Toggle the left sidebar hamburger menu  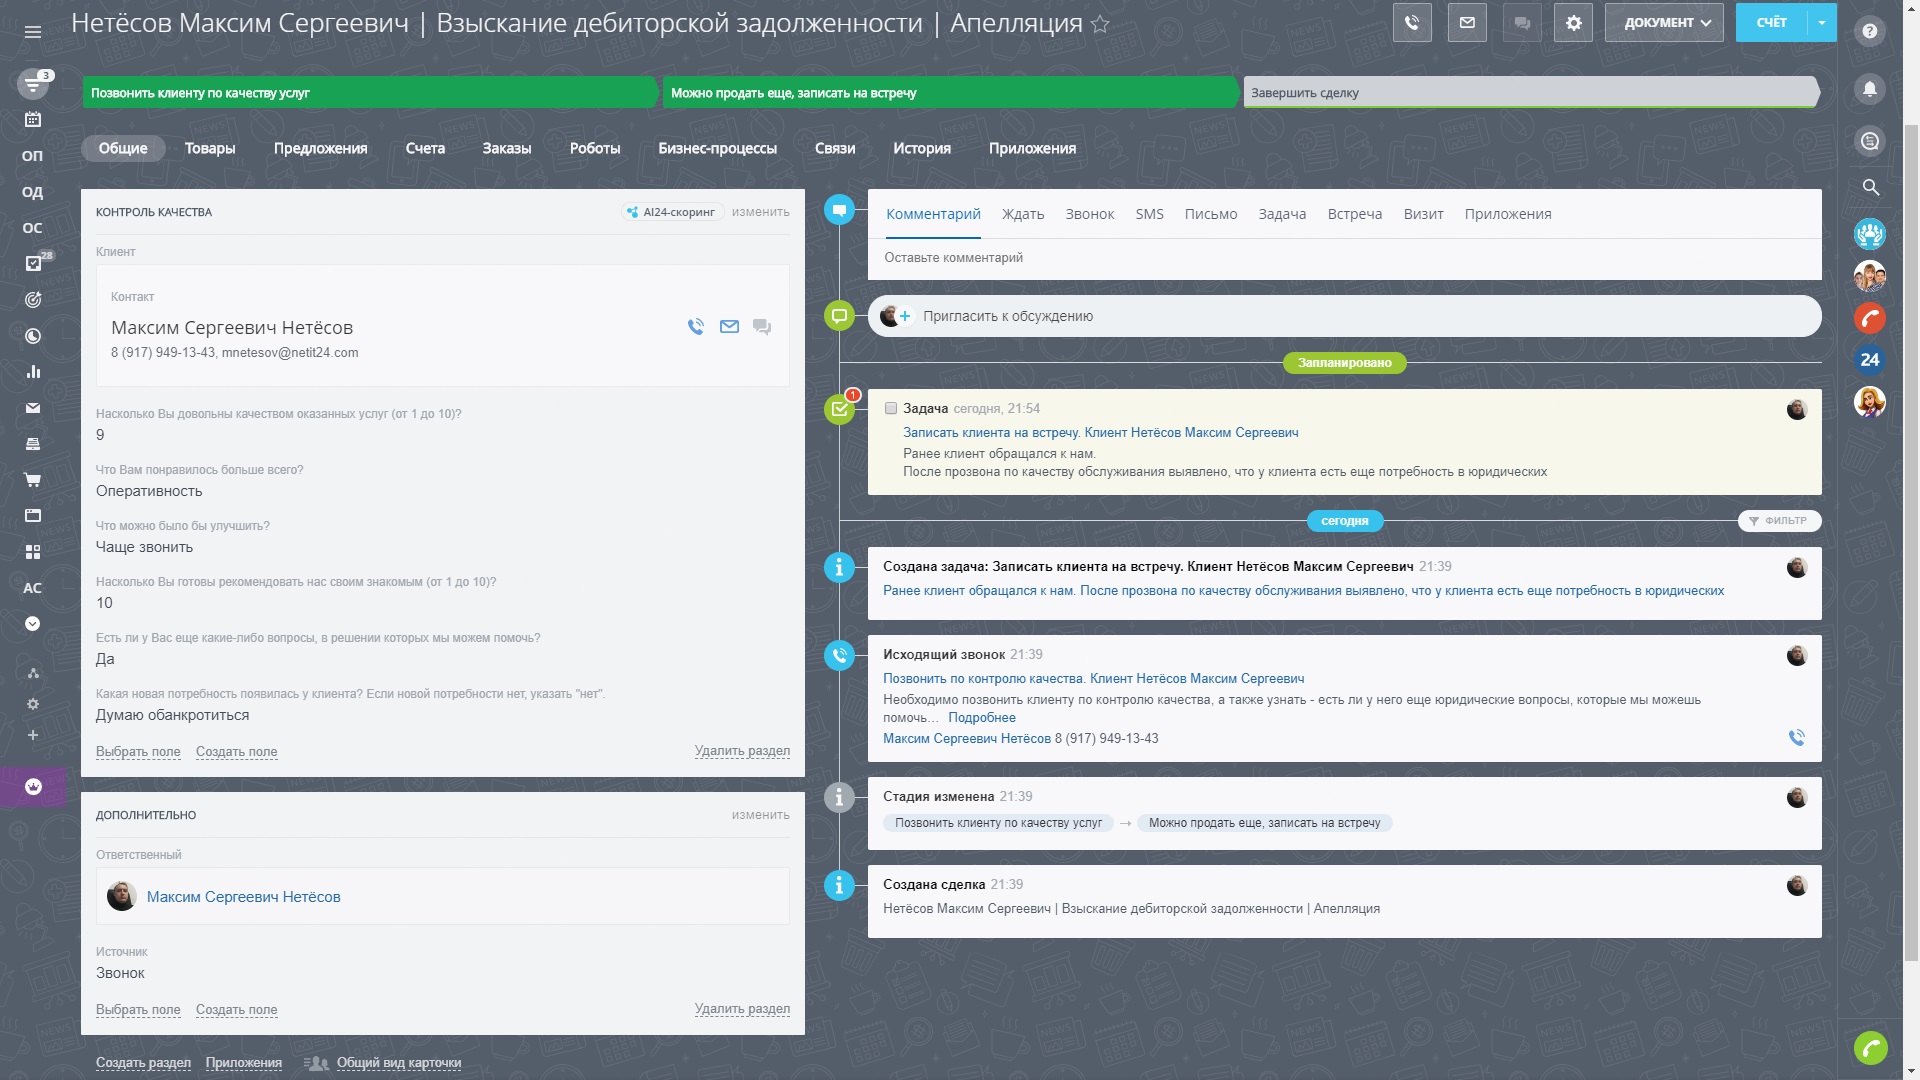coord(32,32)
